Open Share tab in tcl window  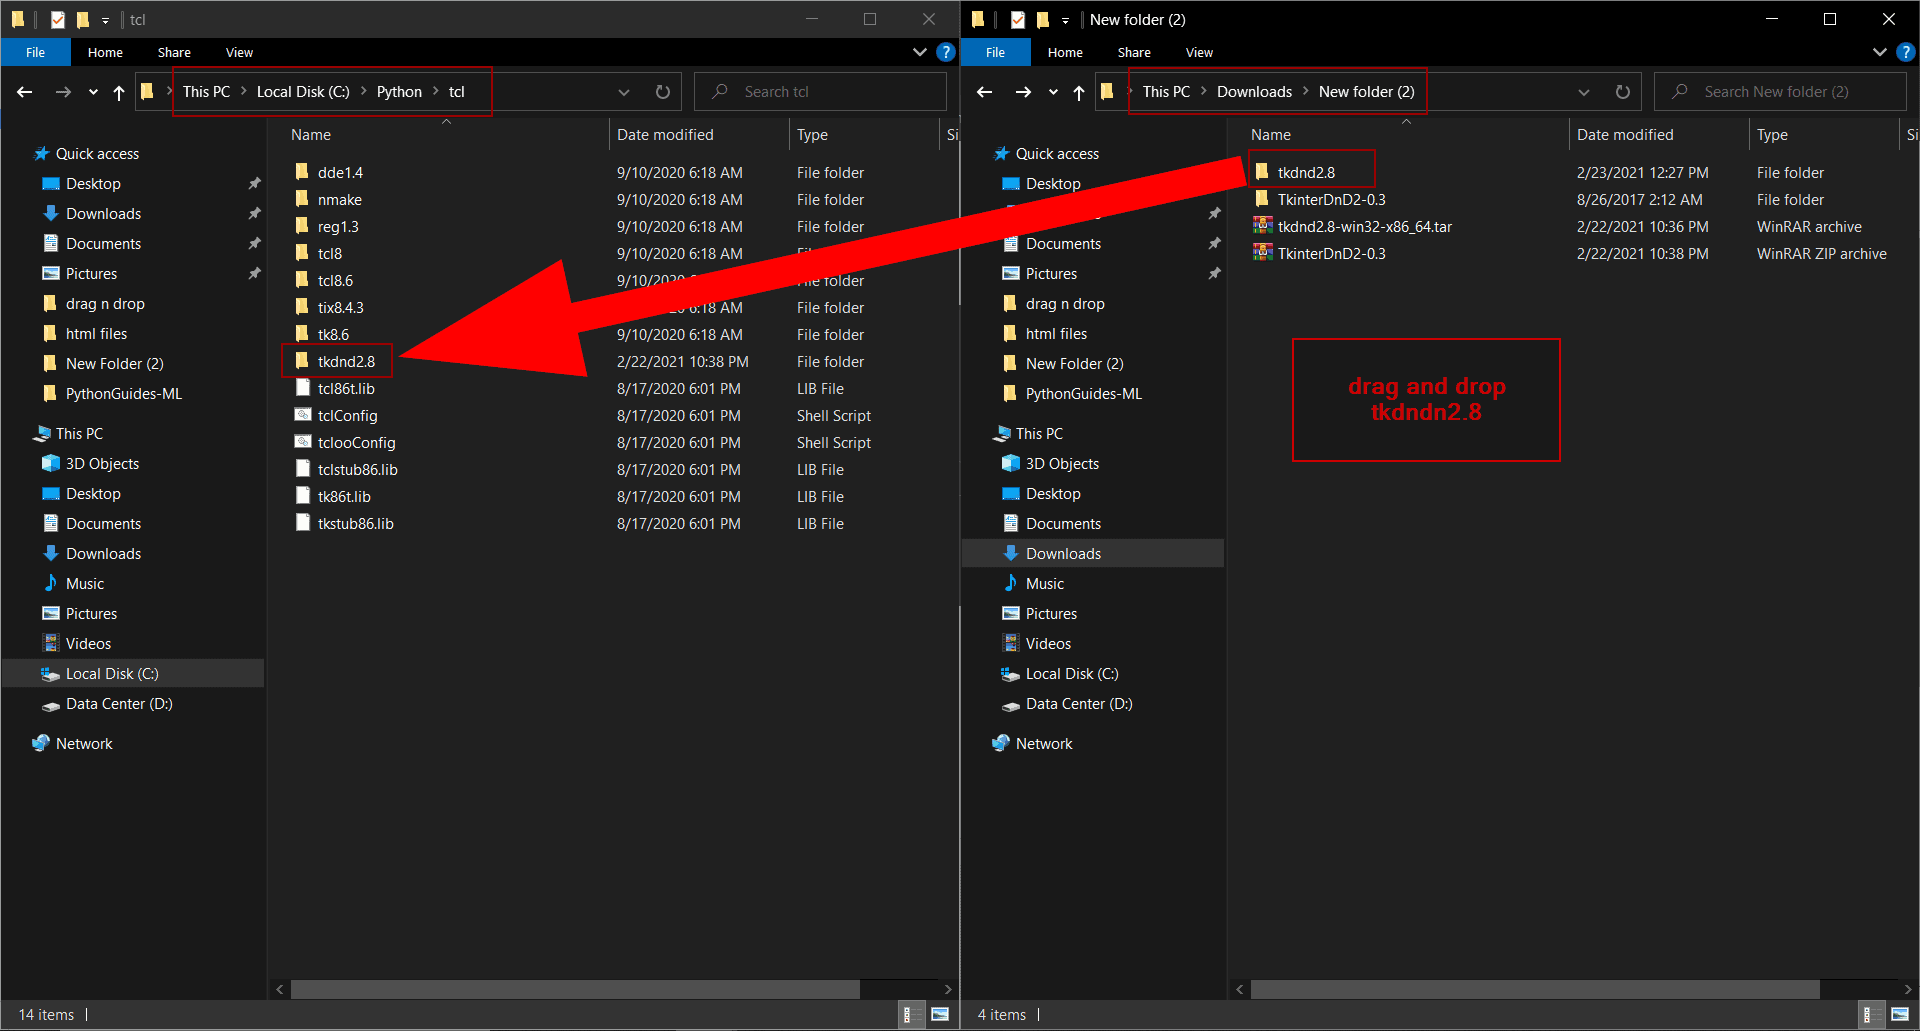174,52
